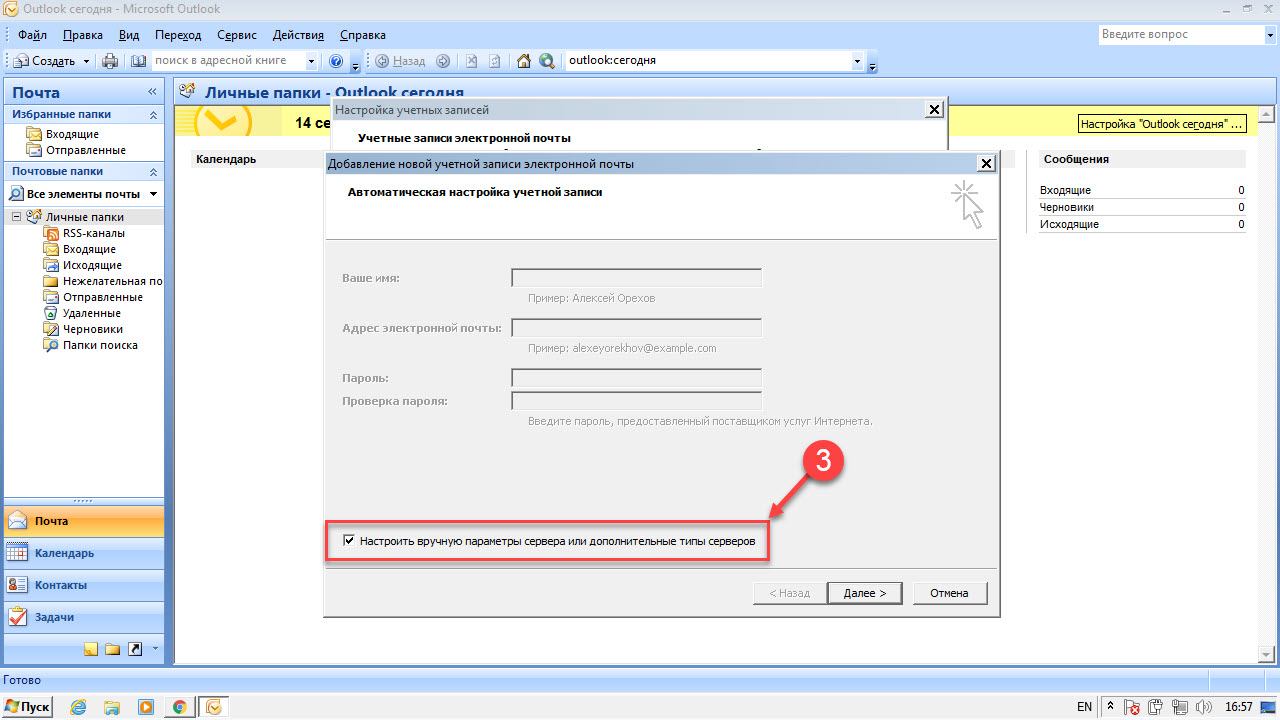Image resolution: width=1280 pixels, height=720 pixels.
Task: Click Входящие in Сообщения summary
Action: [x=1065, y=190]
